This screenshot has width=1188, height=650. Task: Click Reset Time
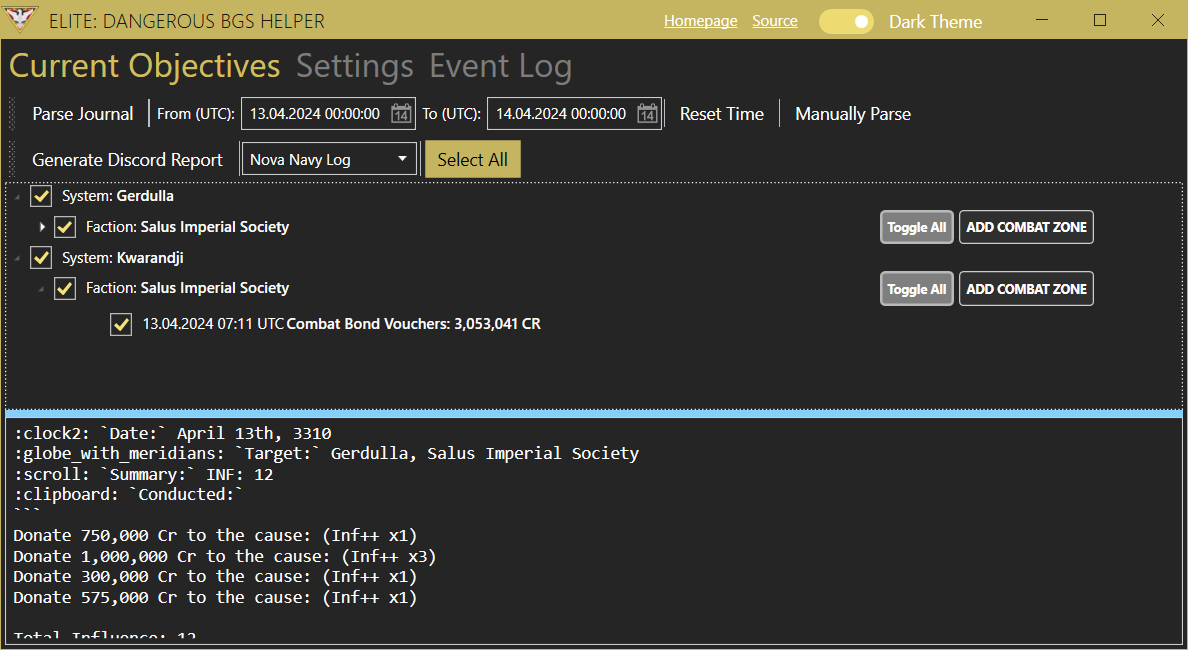coord(721,114)
